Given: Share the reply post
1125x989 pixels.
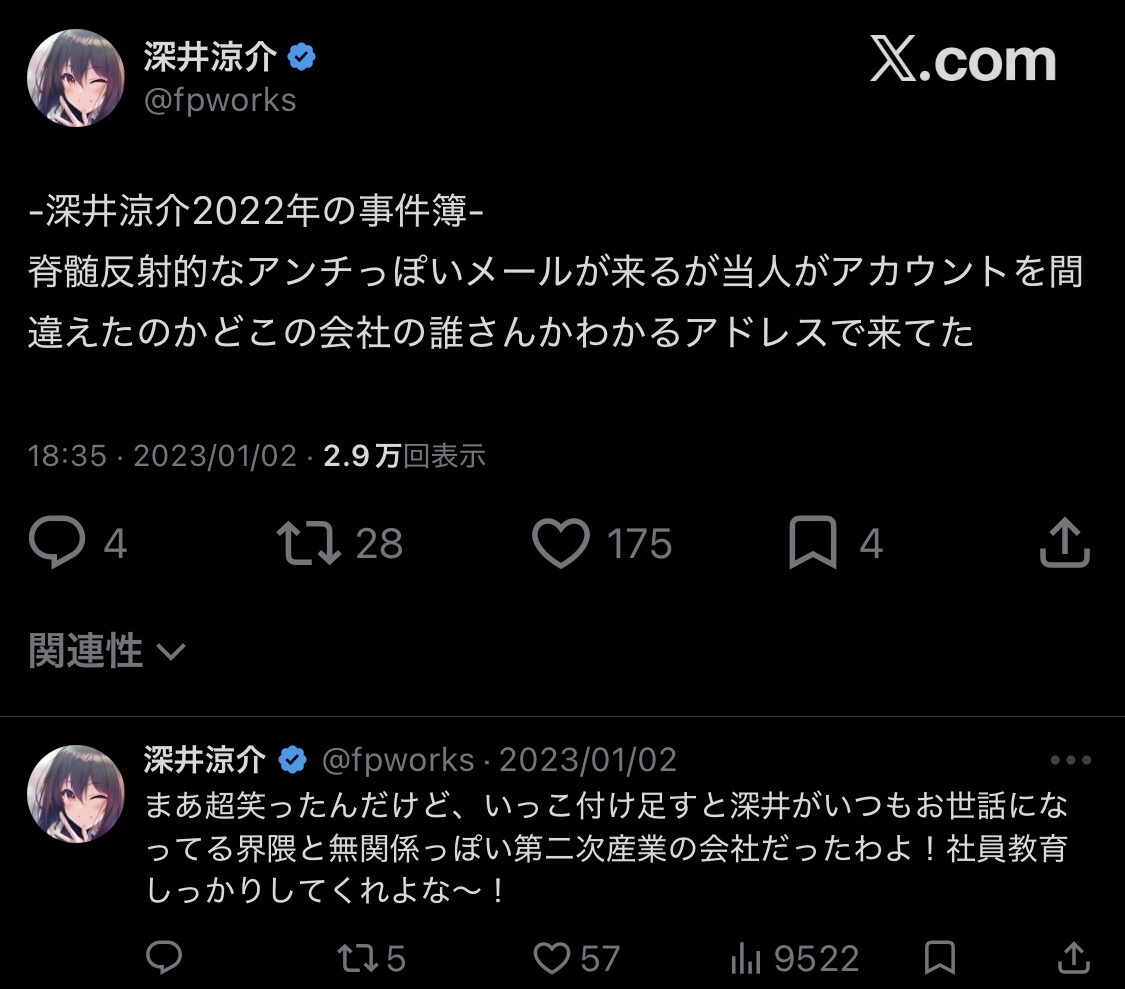Looking at the screenshot, I should [x=1073, y=957].
